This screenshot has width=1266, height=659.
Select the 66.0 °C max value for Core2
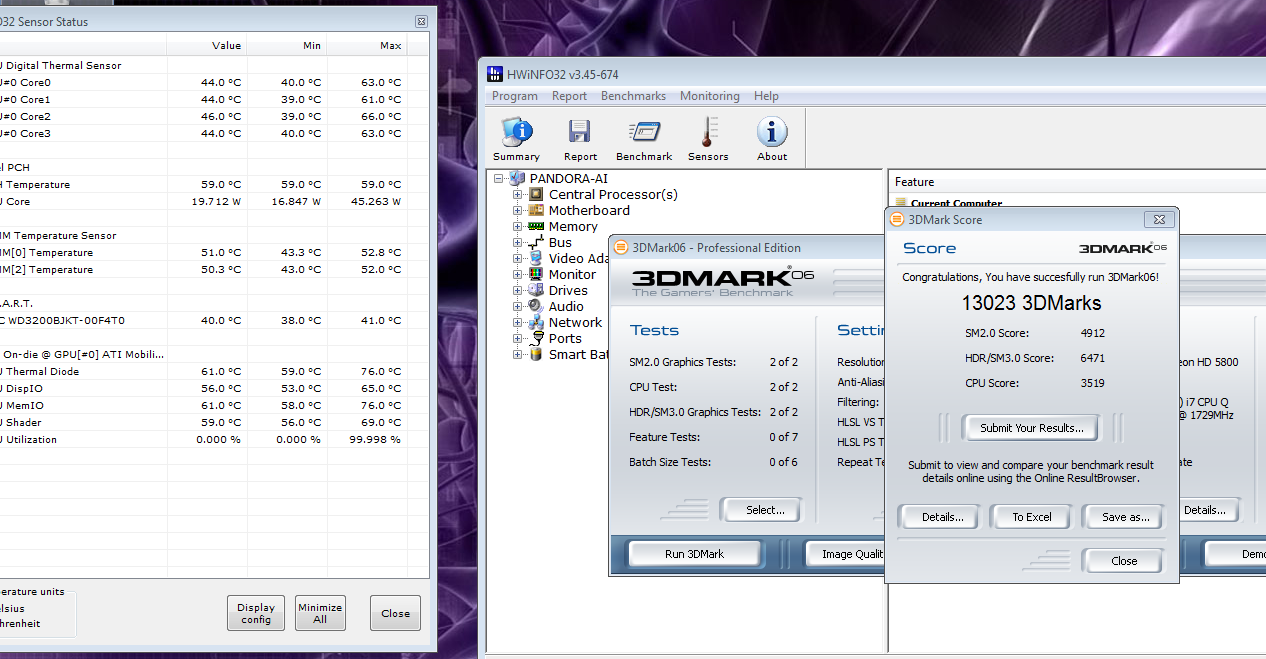coord(381,116)
